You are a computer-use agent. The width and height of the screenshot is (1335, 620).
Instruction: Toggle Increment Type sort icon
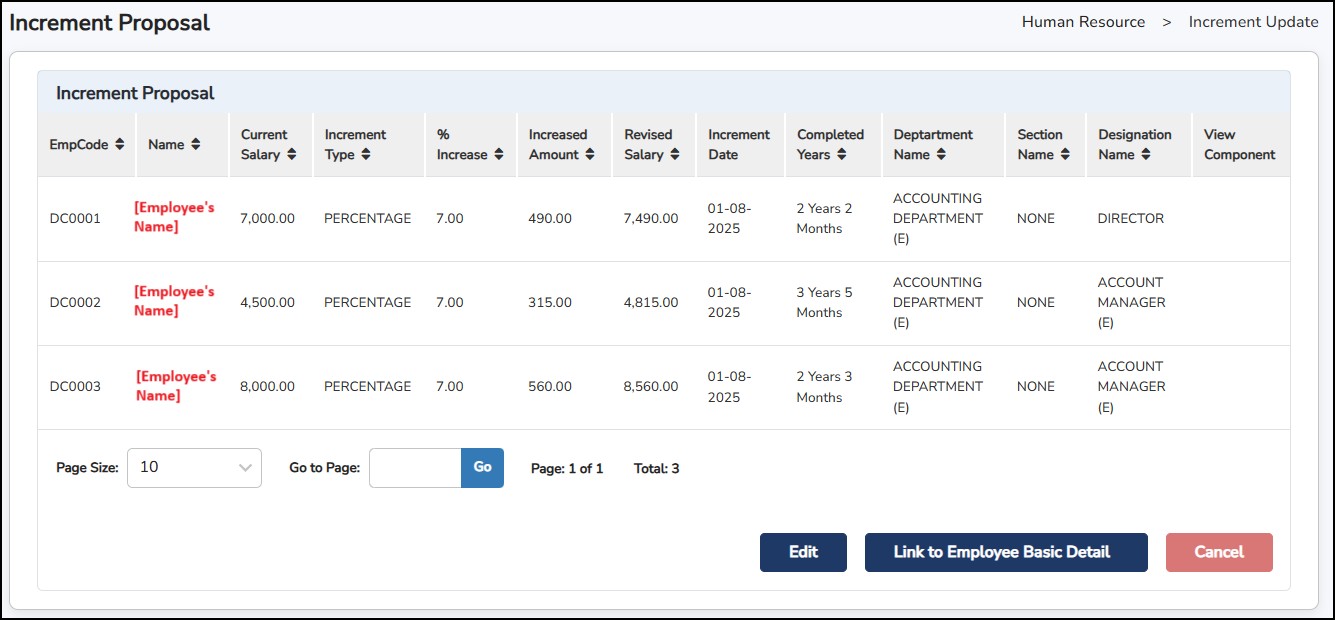(366, 155)
